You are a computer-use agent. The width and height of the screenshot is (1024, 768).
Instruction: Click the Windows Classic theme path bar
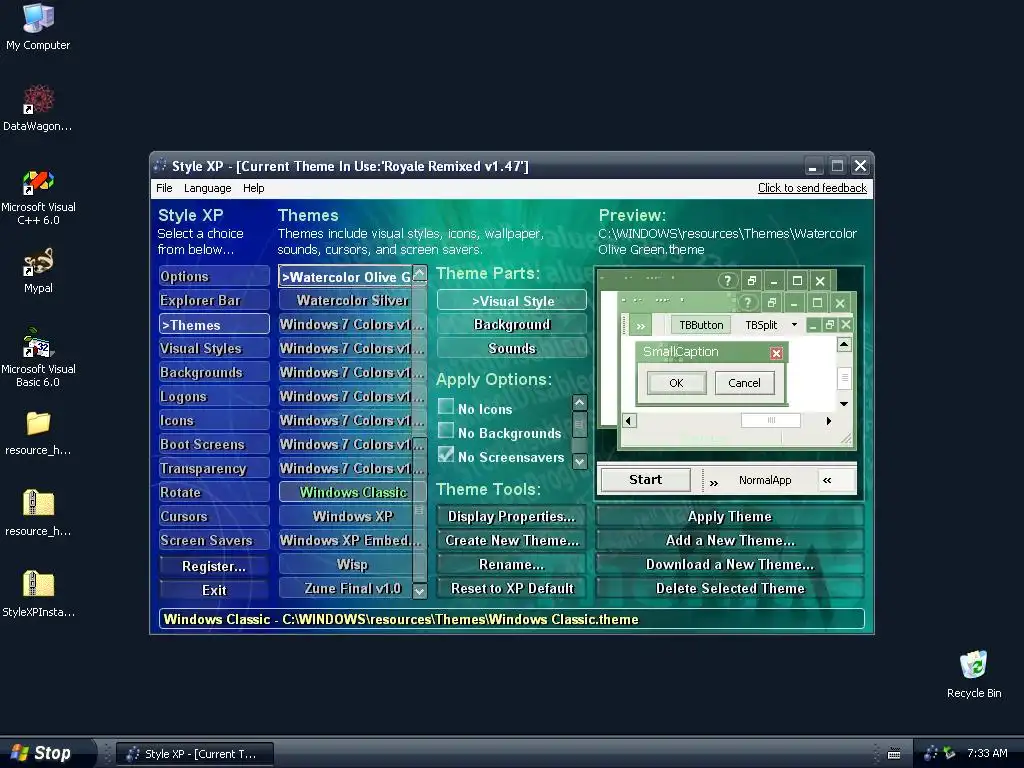[512, 619]
